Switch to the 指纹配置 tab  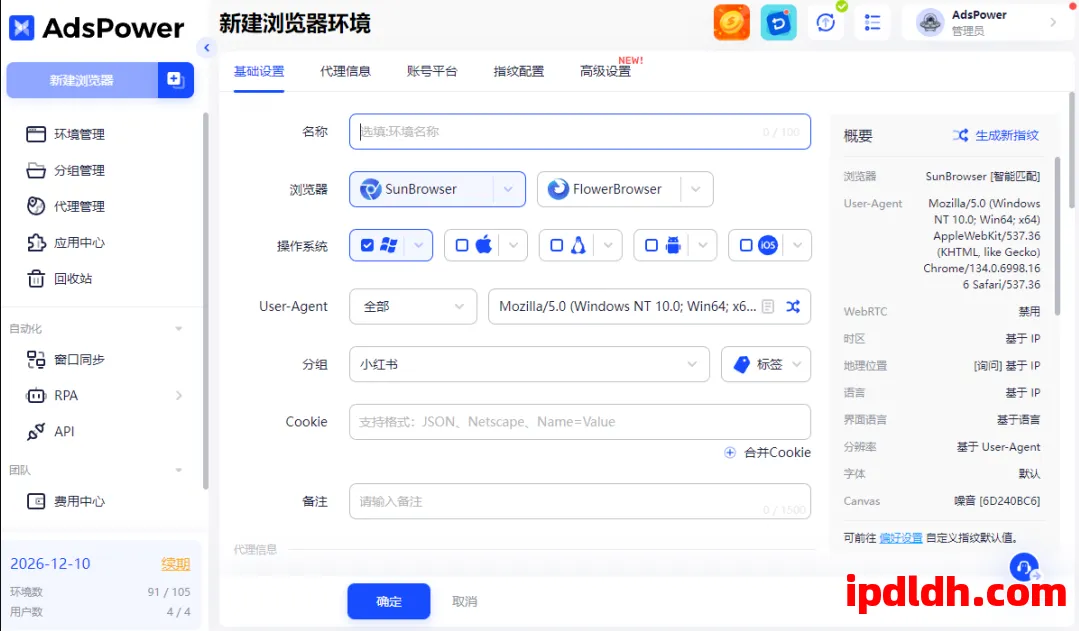click(519, 72)
